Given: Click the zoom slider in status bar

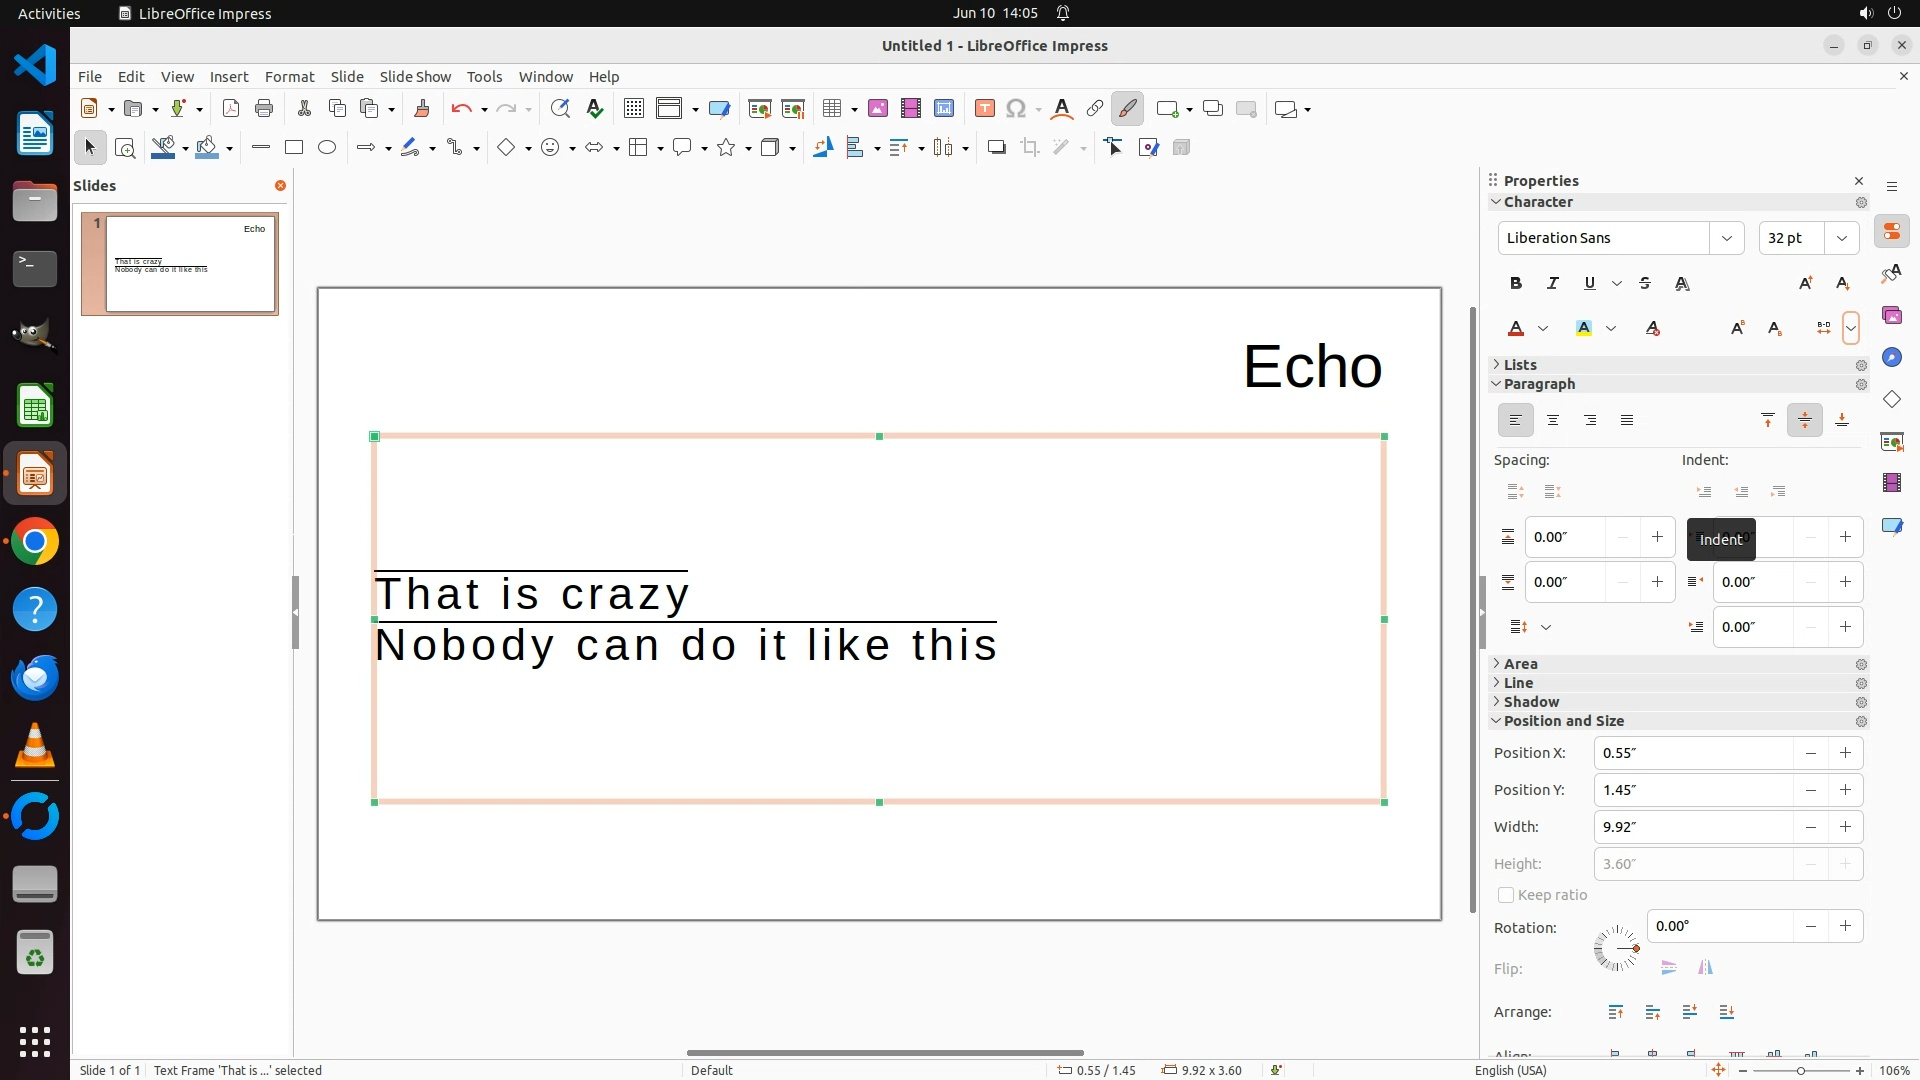Looking at the screenshot, I should pyautogui.click(x=1801, y=1070).
